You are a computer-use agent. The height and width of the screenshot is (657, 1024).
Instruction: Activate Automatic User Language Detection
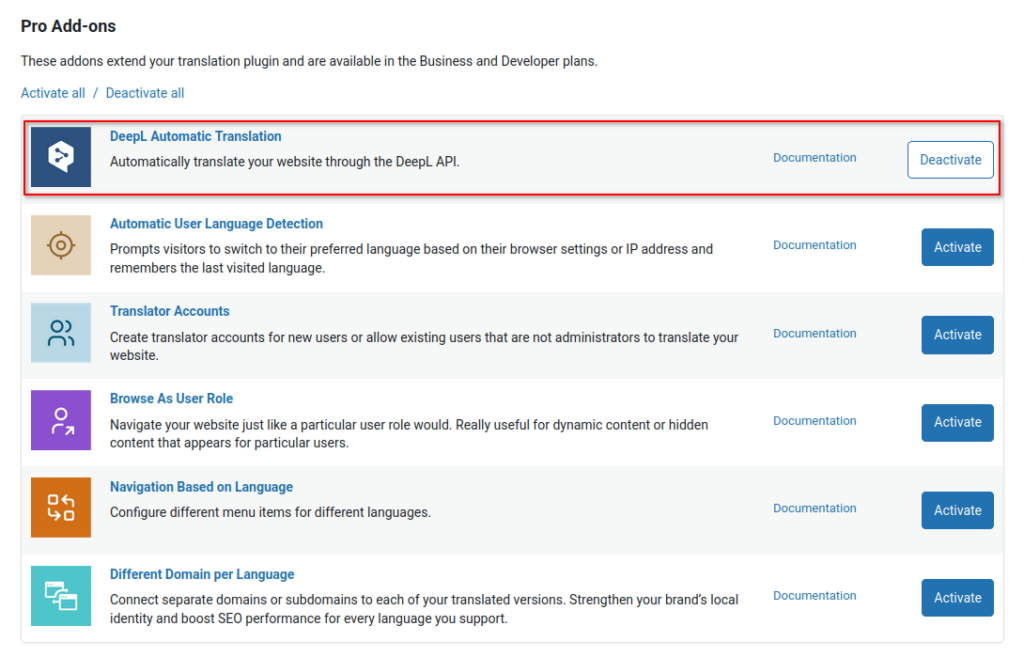956,247
